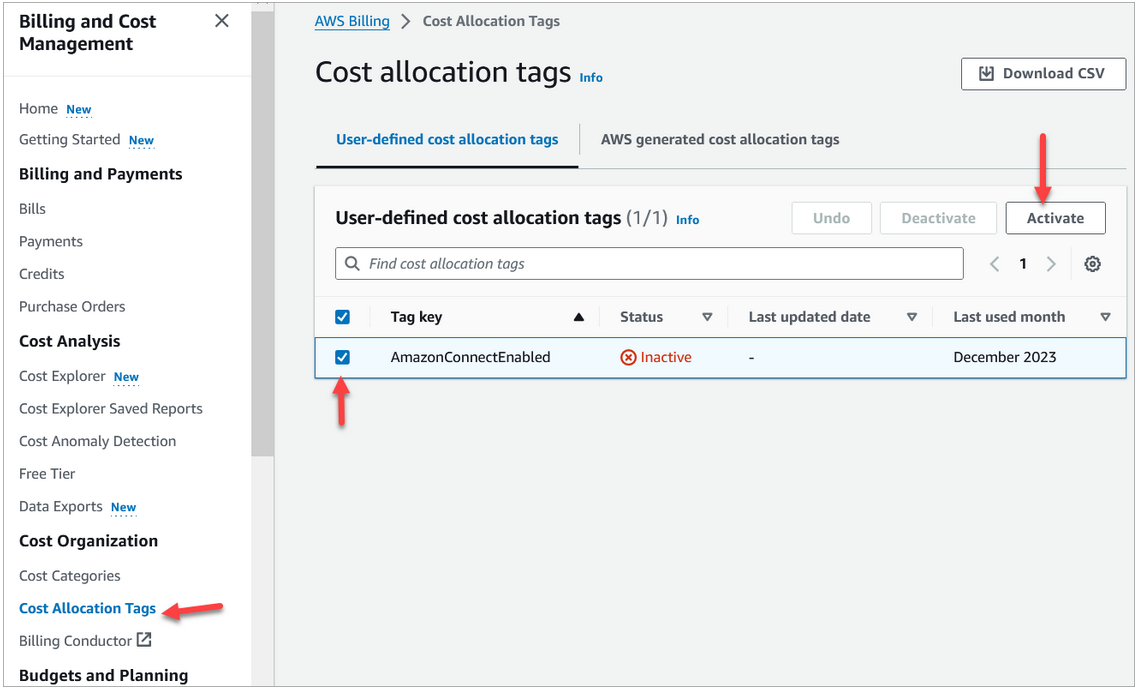
Task: Click the next page chevron
Action: 1051,263
